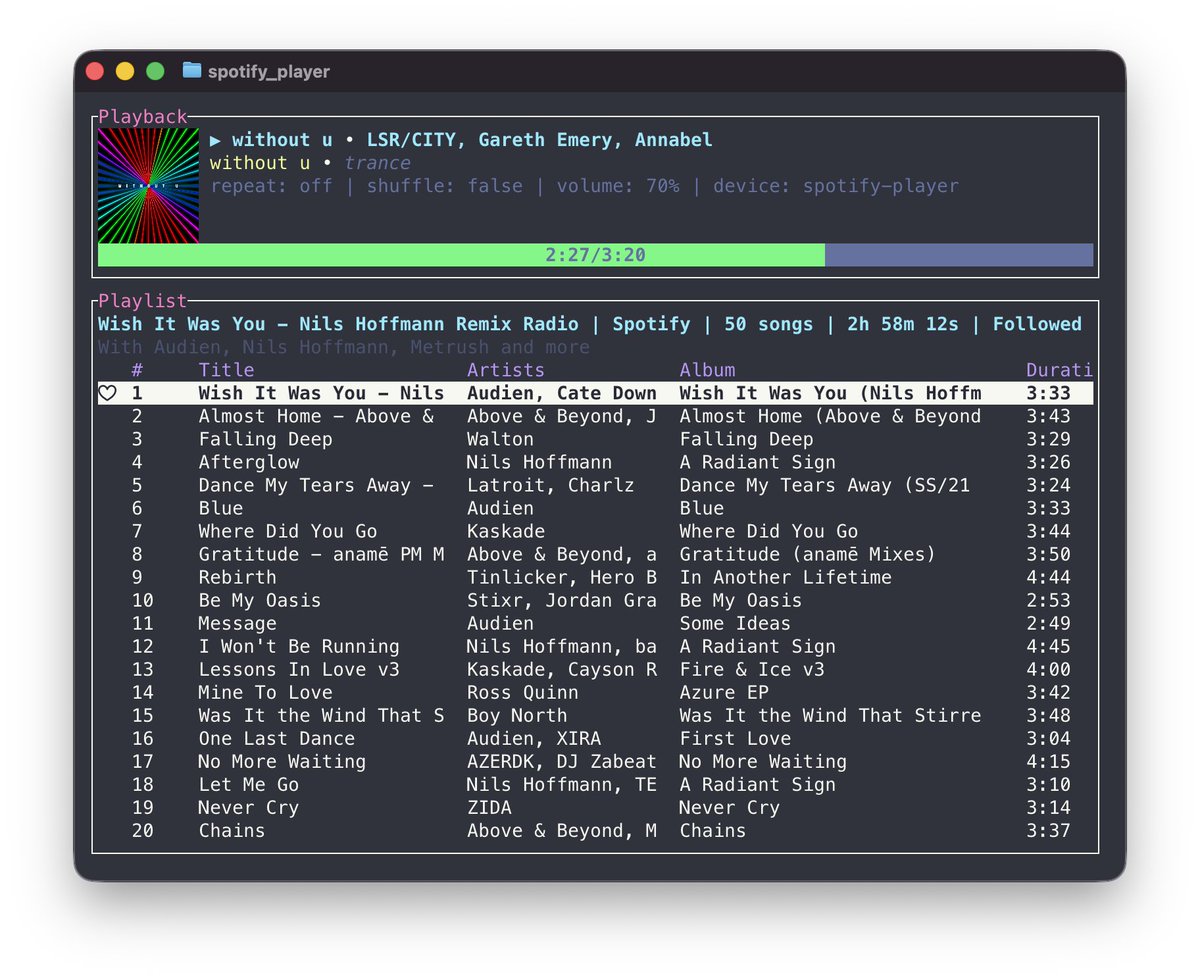Select track I Won't Be Running
This screenshot has height=979, width=1200.
coord(299,647)
